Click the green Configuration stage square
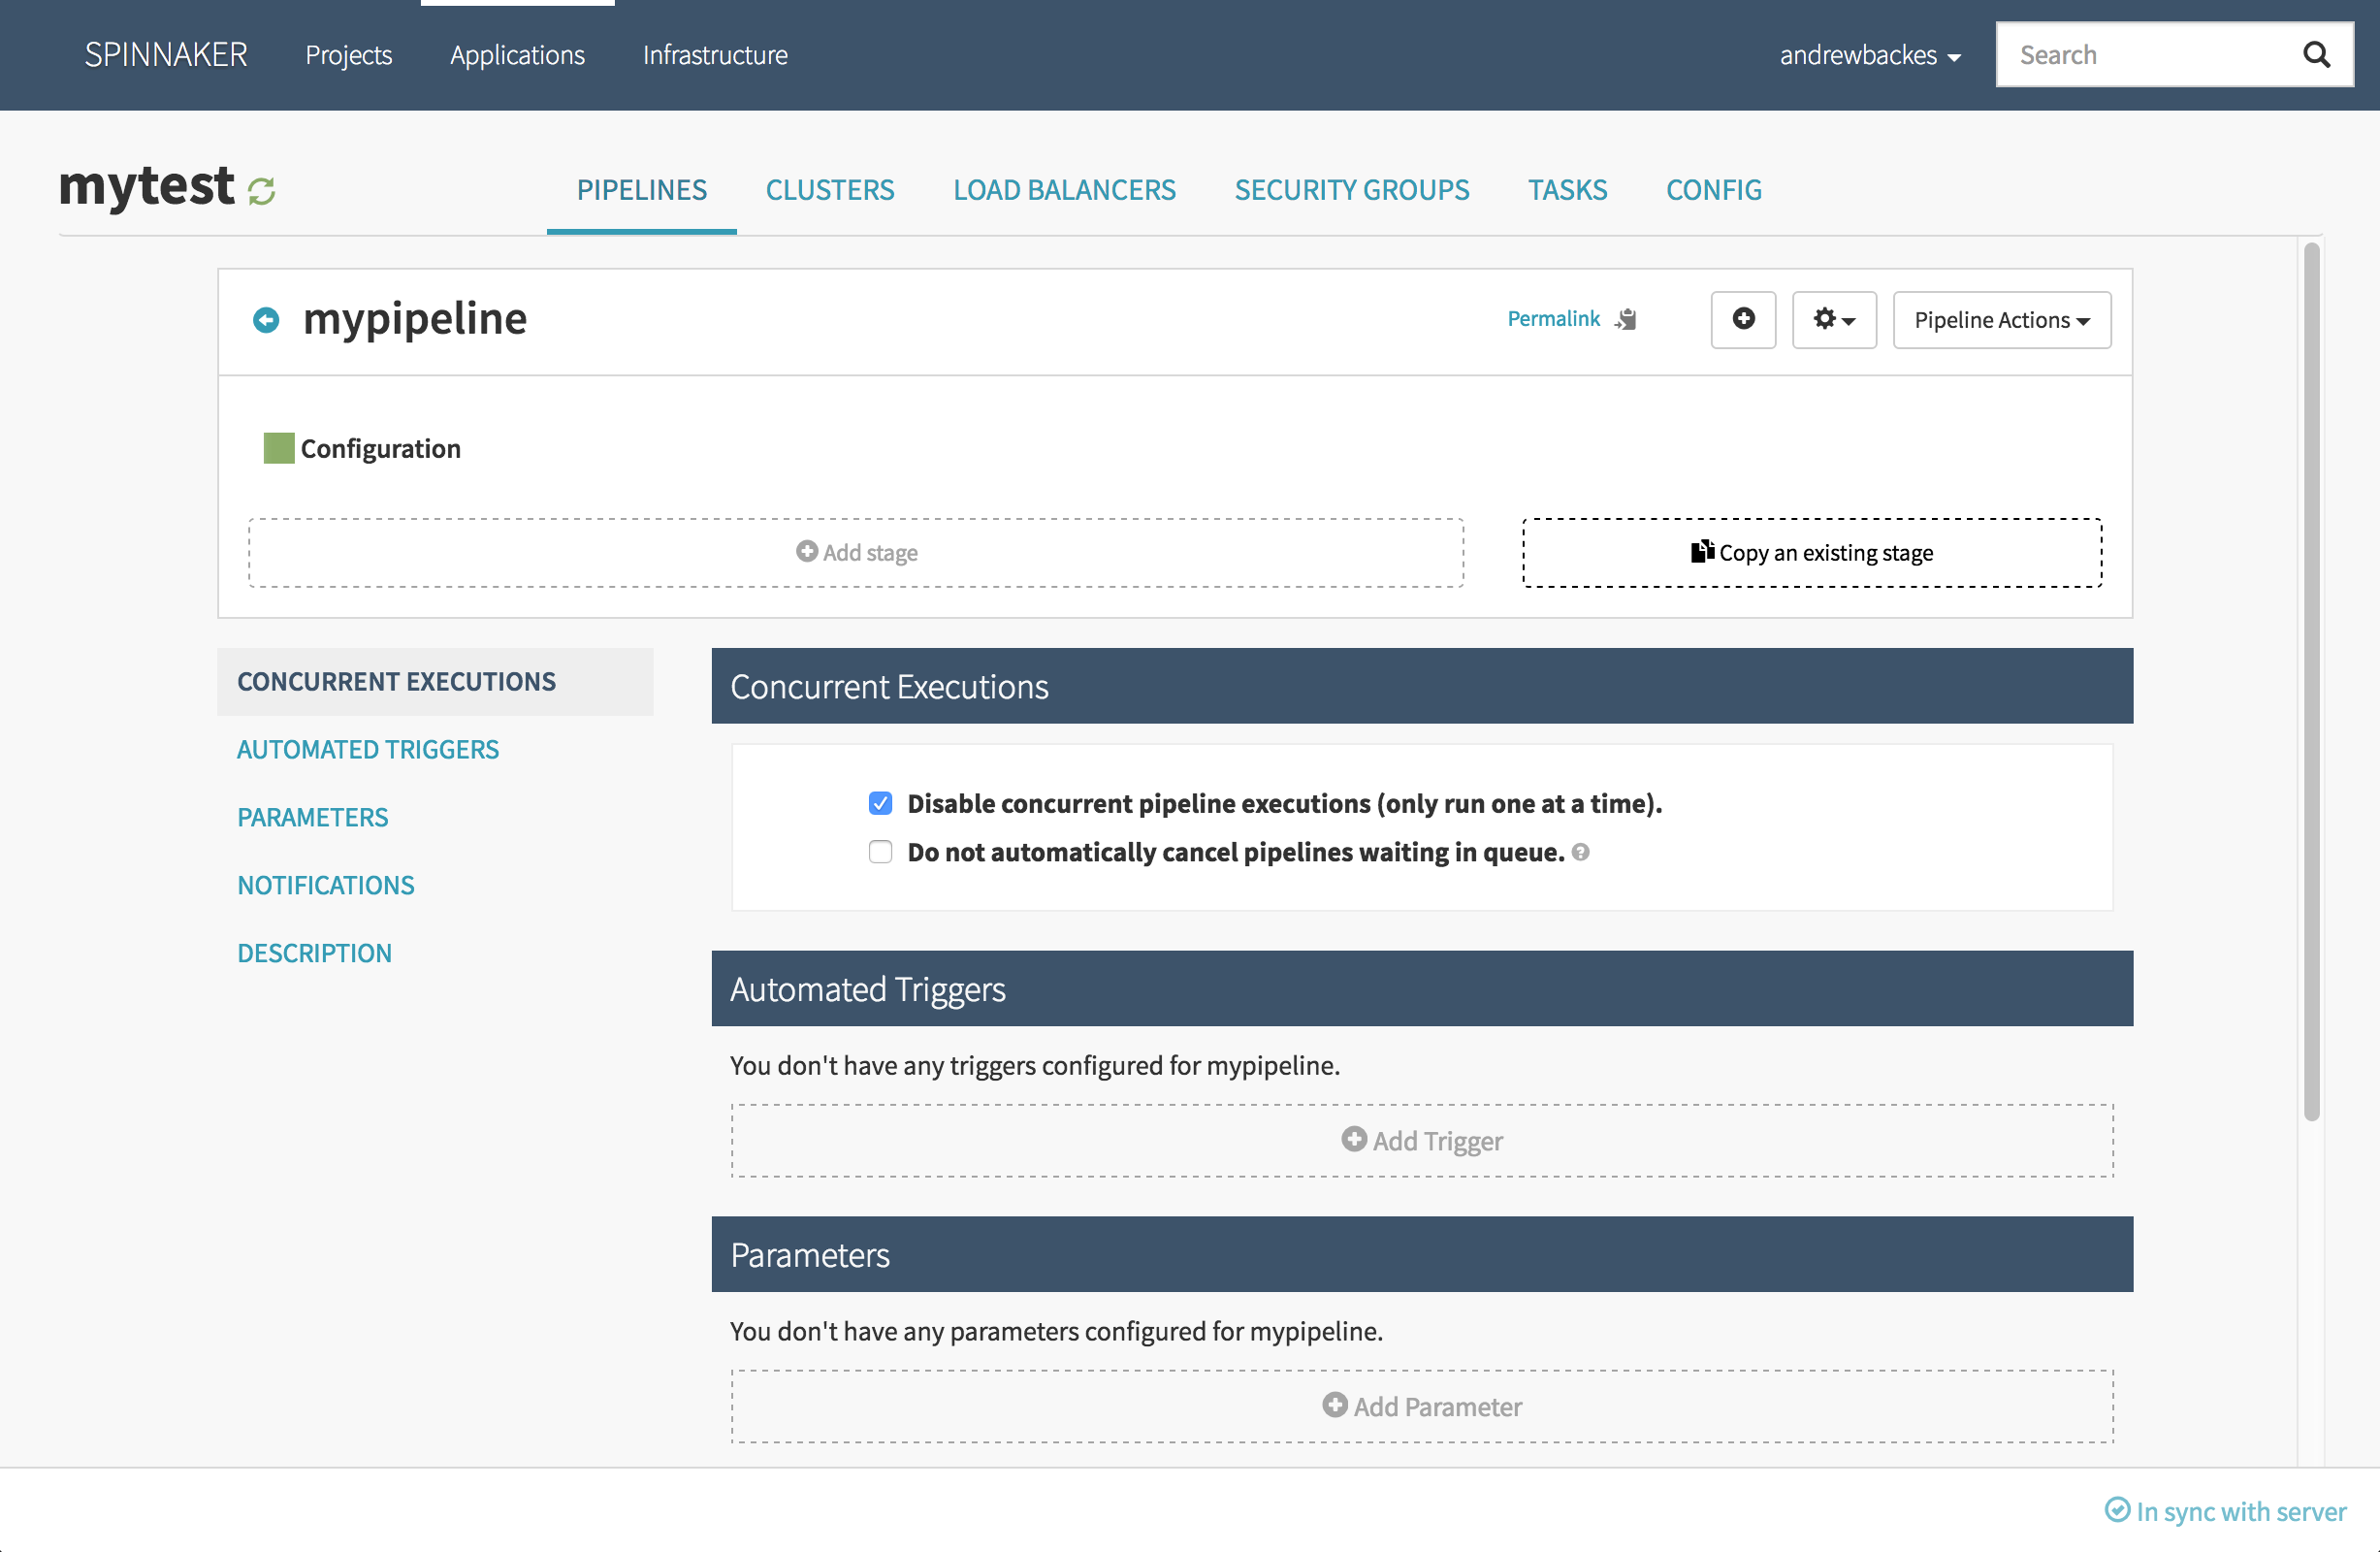Viewport: 2380px width, 1552px height. click(279, 448)
